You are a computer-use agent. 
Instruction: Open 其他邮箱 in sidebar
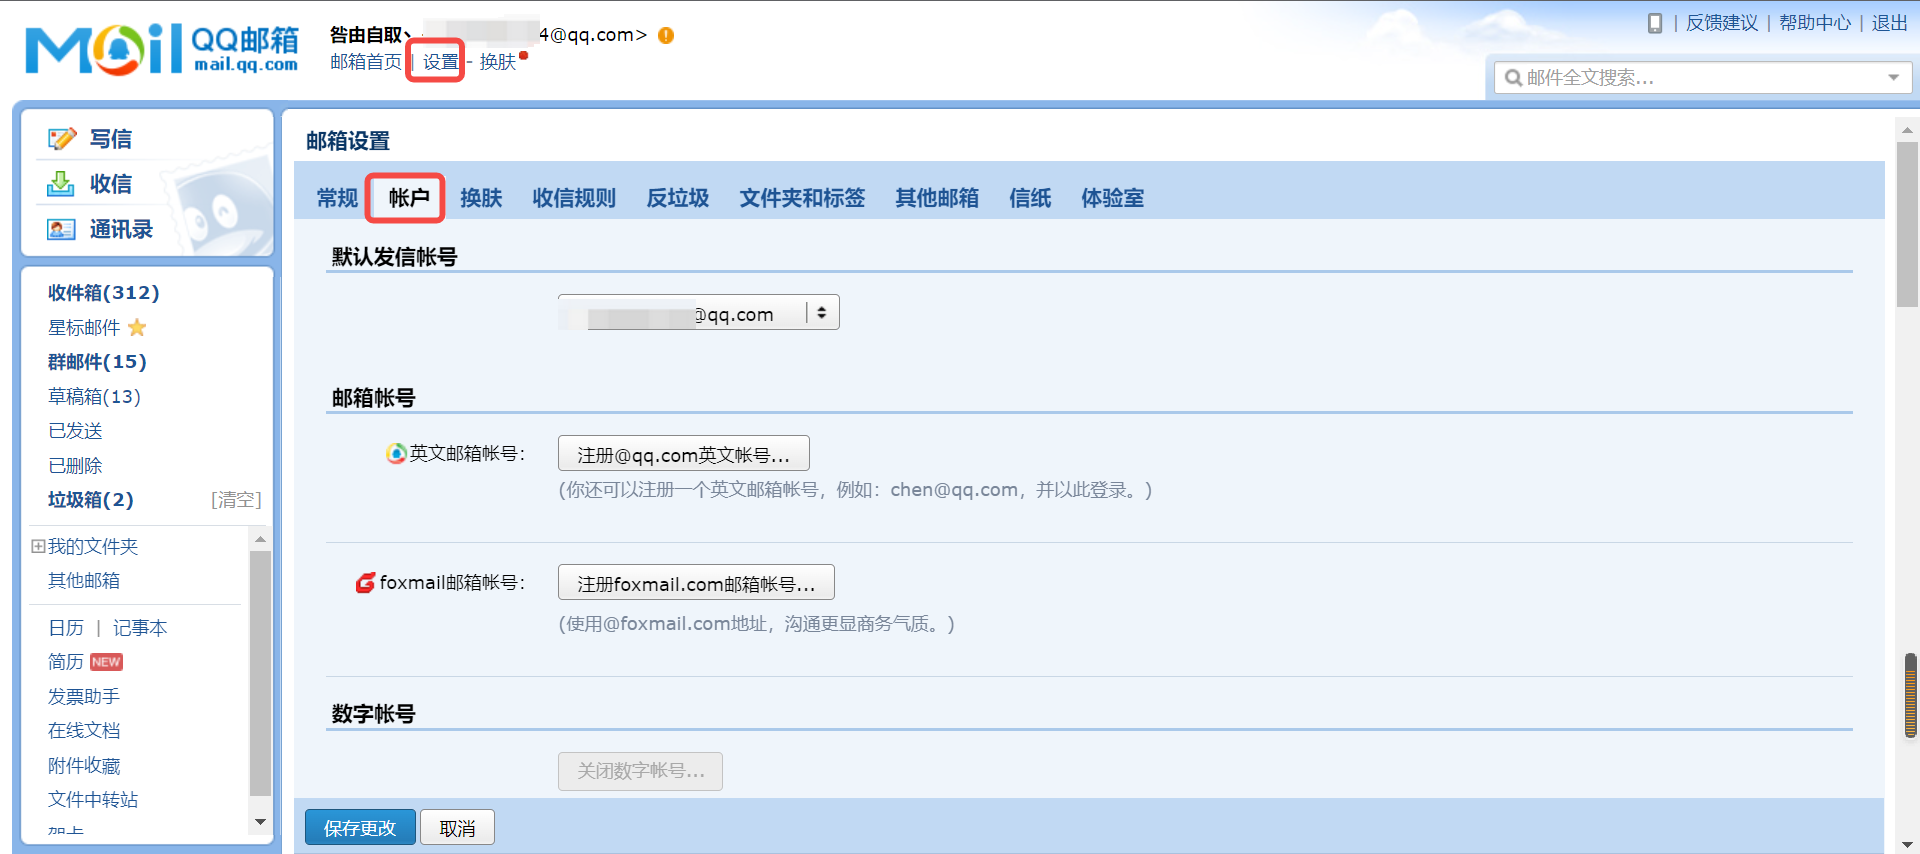[x=84, y=580]
